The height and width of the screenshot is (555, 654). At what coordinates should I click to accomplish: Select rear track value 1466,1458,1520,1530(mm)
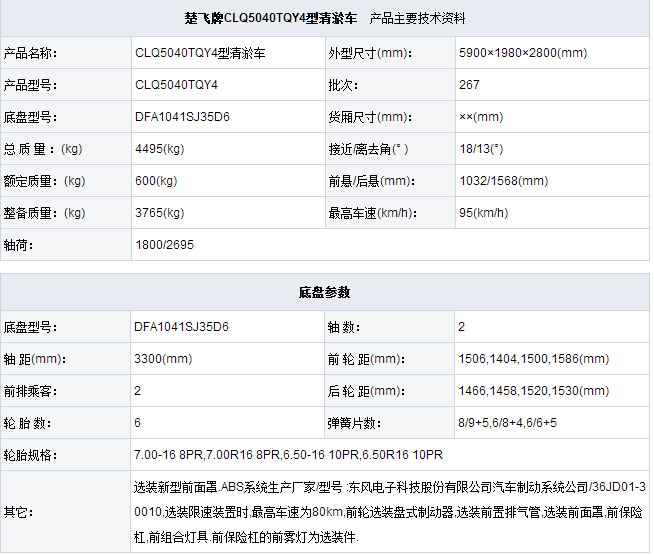(533, 391)
